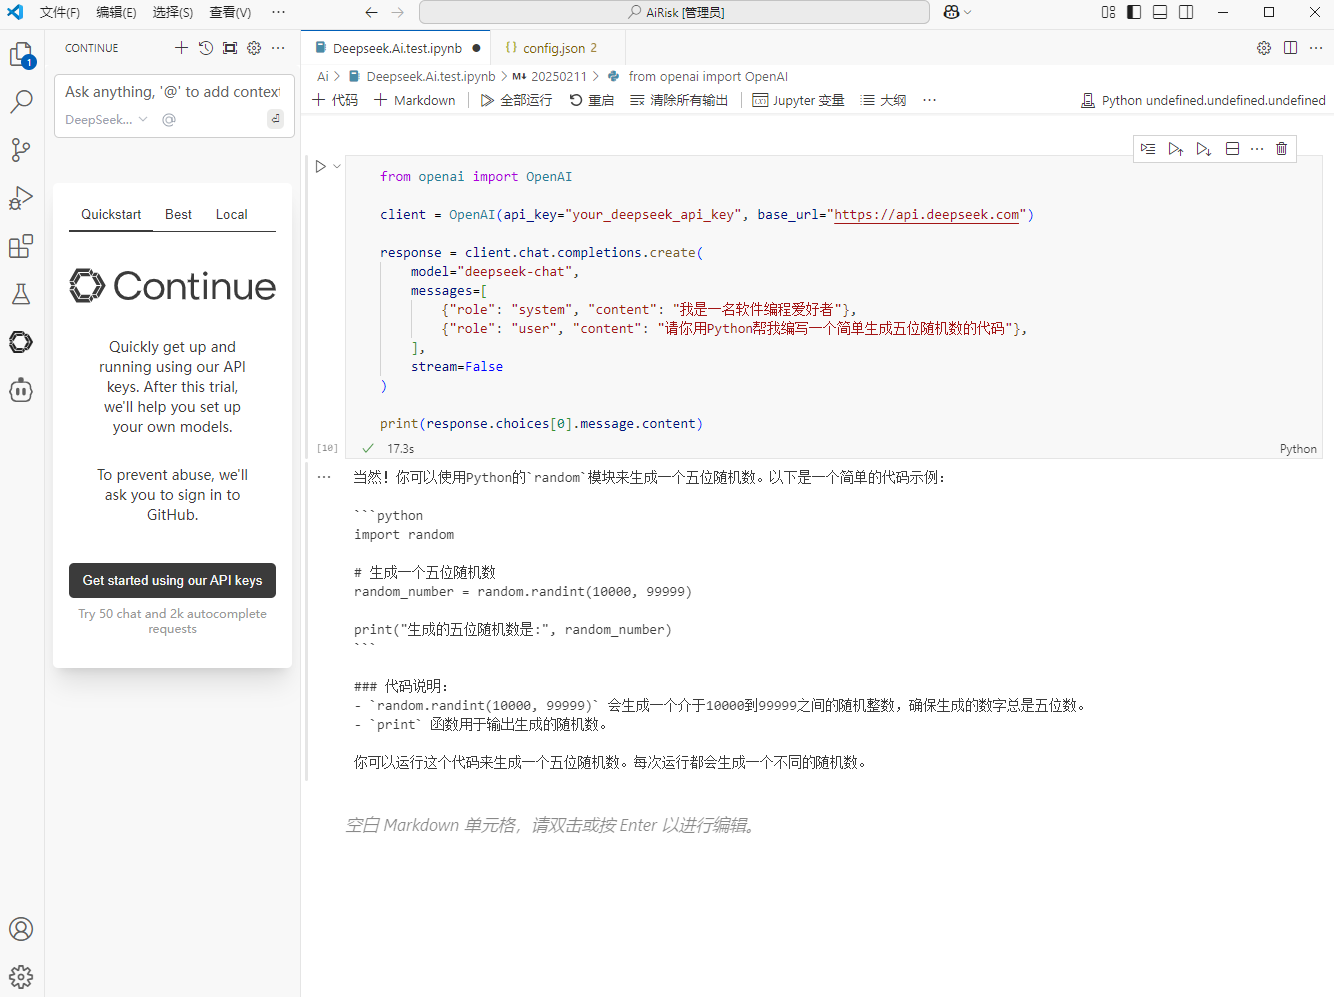1334x997 pixels.
Task: Toggle the secondary side bar visibility
Action: (1186, 12)
